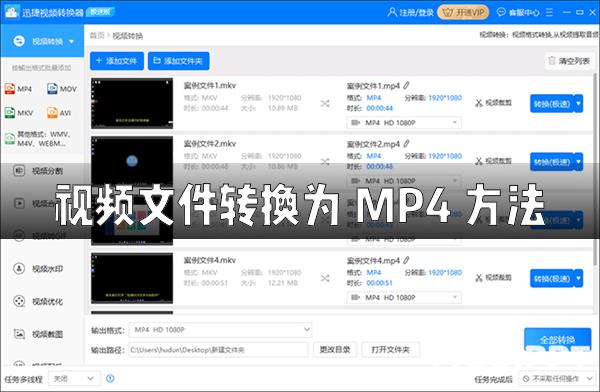Open other formats WMV, M4V, WEBM entry

click(x=38, y=139)
